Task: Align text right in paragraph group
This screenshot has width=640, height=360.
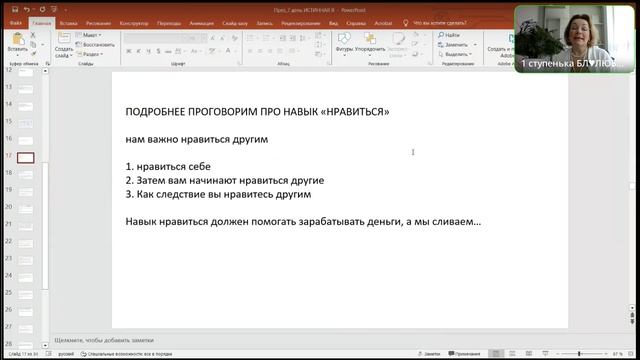Action: 270,51
